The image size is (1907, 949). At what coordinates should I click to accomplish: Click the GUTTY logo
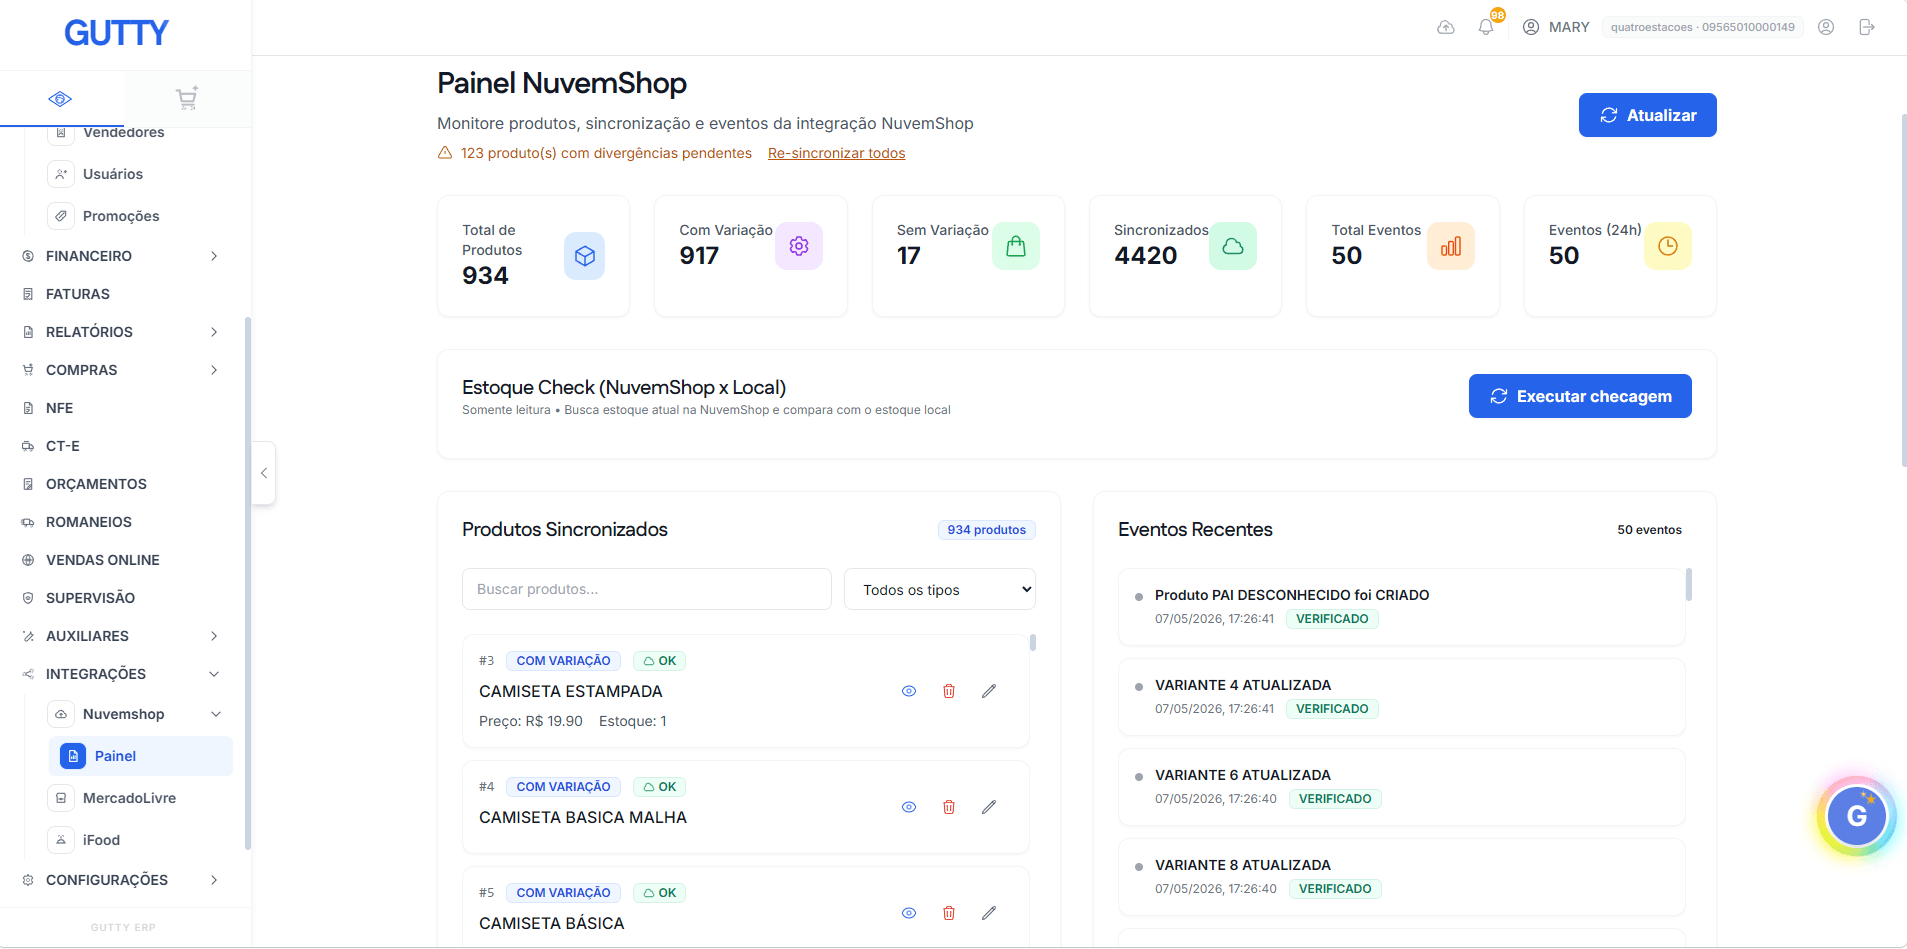tap(116, 33)
